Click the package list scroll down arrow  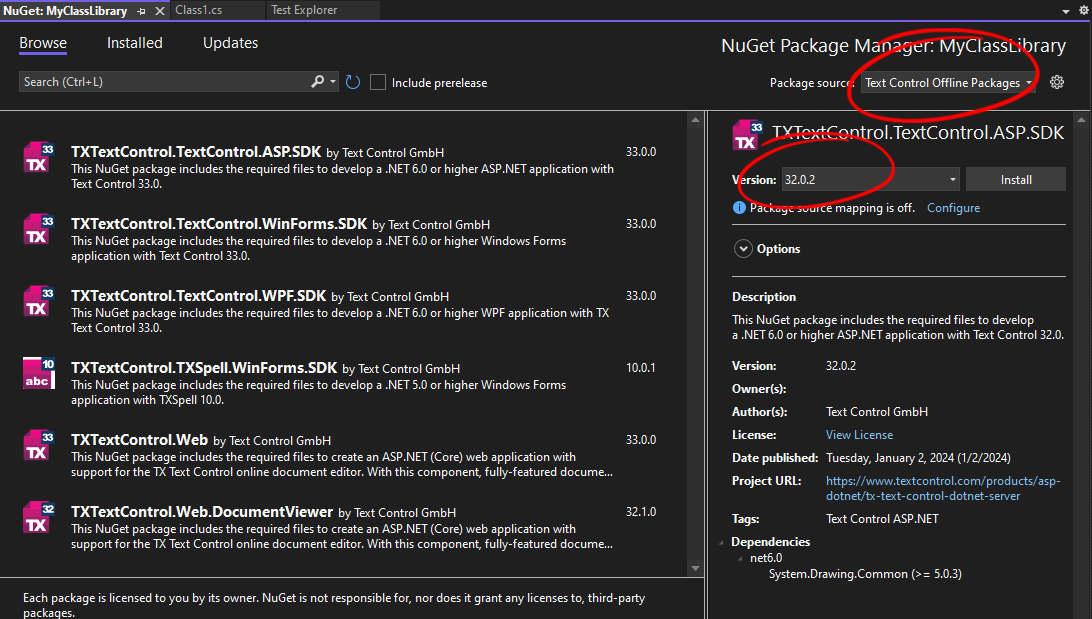coord(695,568)
